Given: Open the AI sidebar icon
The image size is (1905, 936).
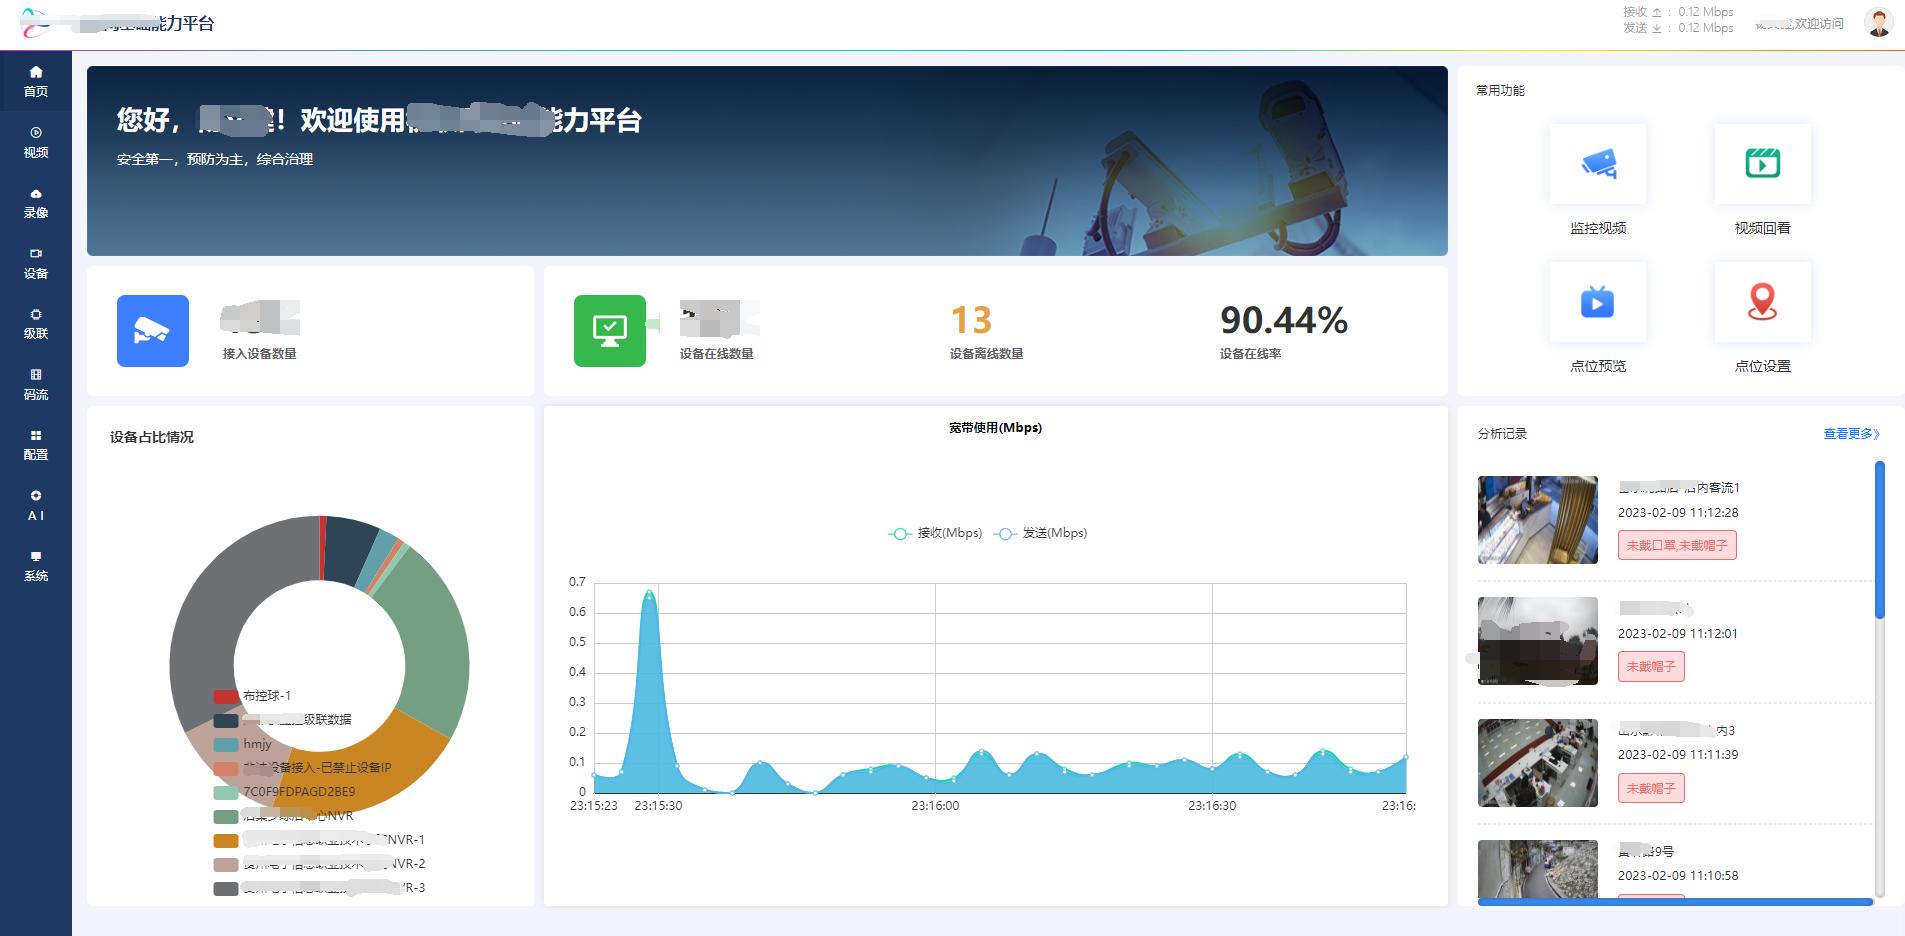Looking at the screenshot, I should 36,505.
